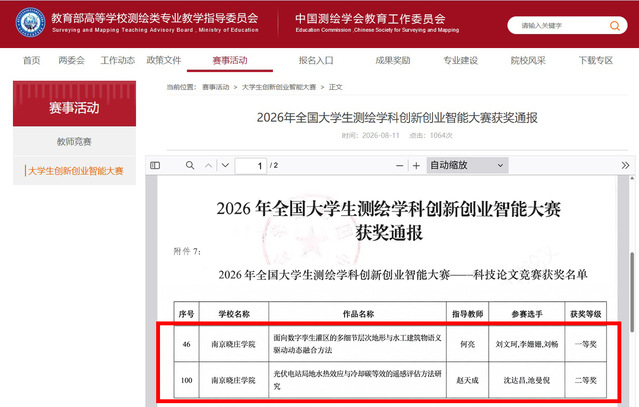Click the 附件 7 label in PDF
639x407 pixels.
tap(187, 251)
